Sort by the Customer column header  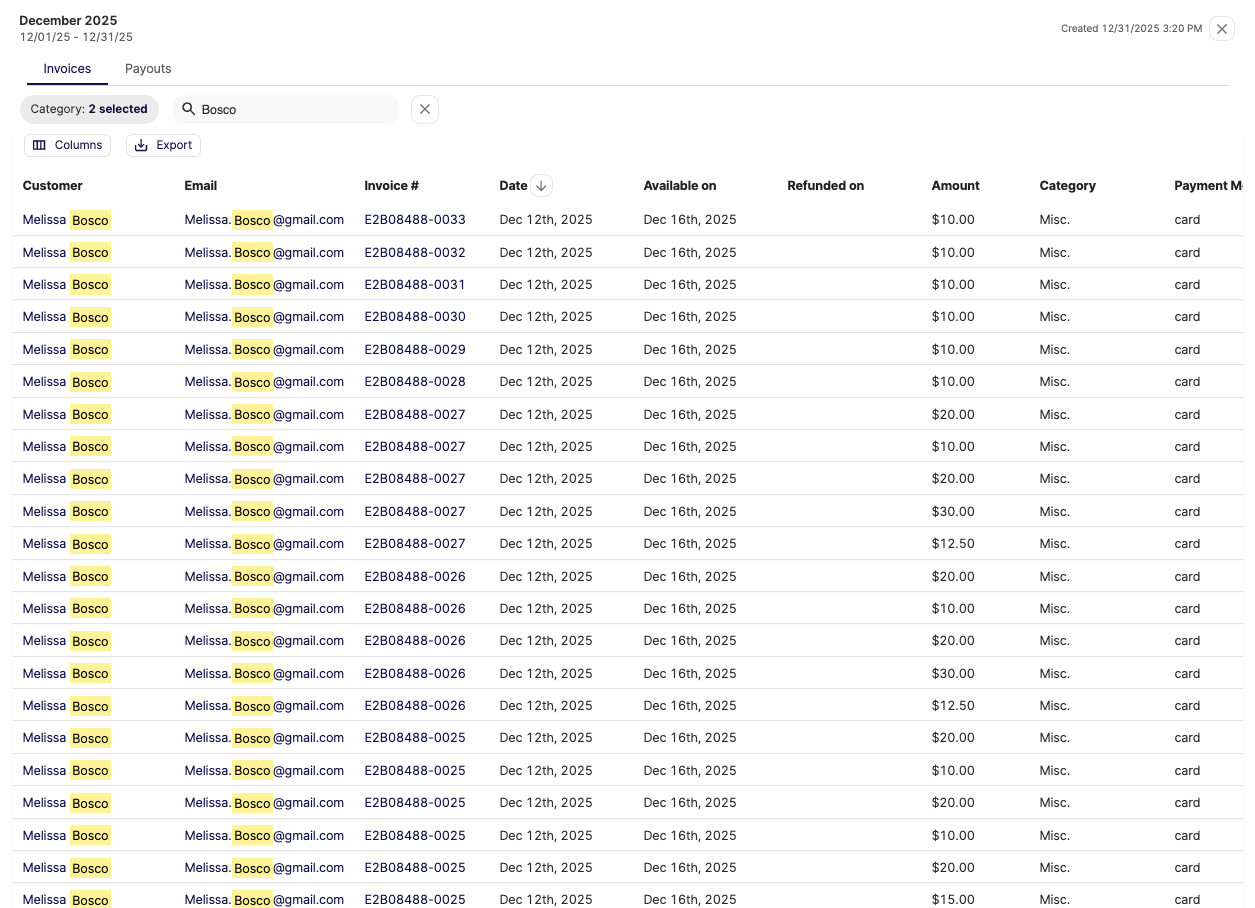click(52, 185)
